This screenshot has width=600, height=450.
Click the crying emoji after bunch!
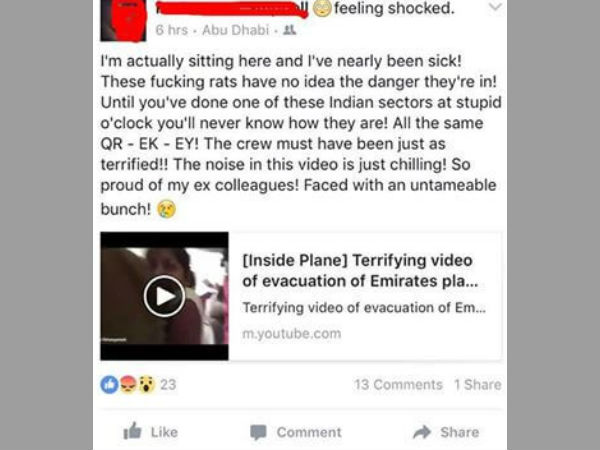[x=167, y=209]
